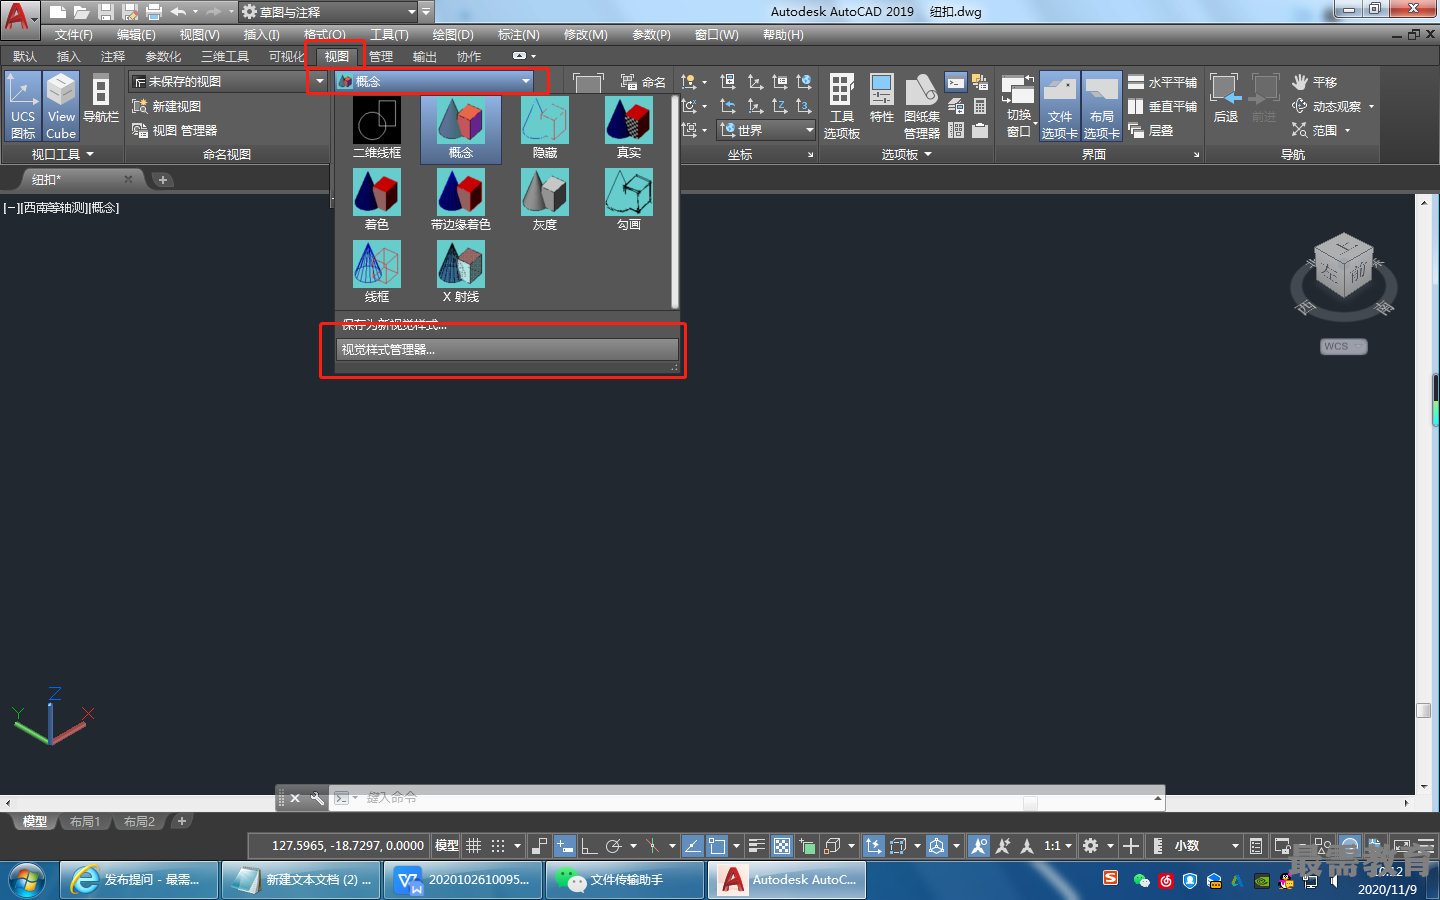Select the 概念 visual style thumbnail

[461, 129]
